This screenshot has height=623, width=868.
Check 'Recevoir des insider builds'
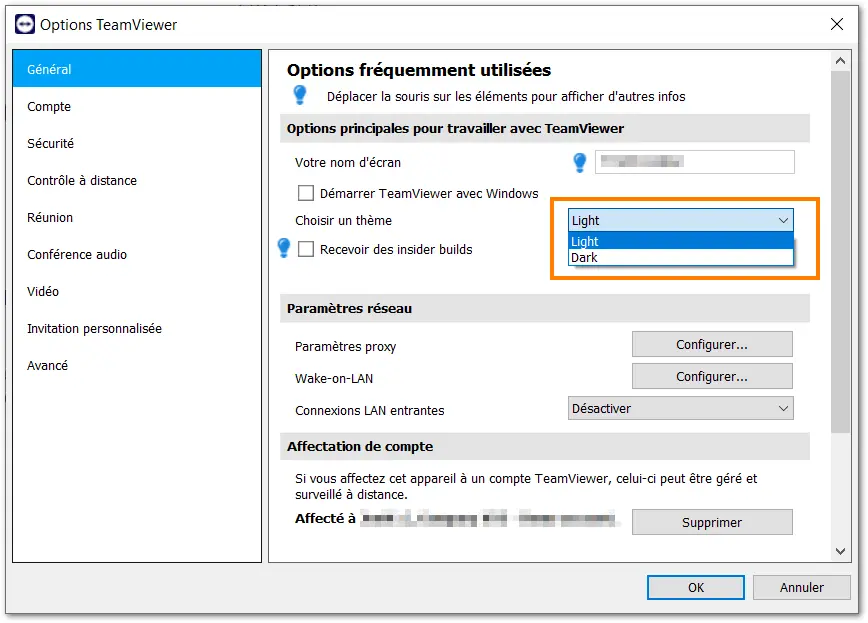(x=306, y=249)
